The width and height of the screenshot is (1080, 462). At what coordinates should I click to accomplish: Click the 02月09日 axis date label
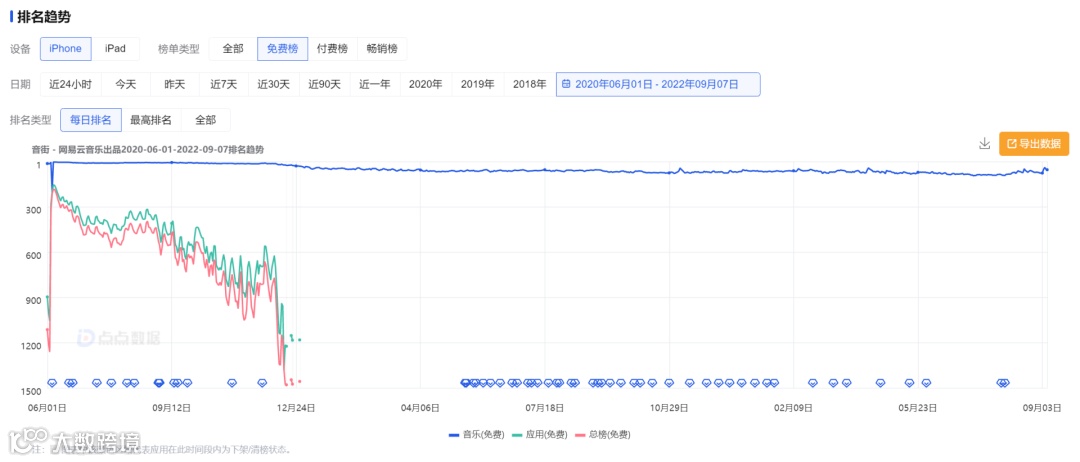pos(793,408)
